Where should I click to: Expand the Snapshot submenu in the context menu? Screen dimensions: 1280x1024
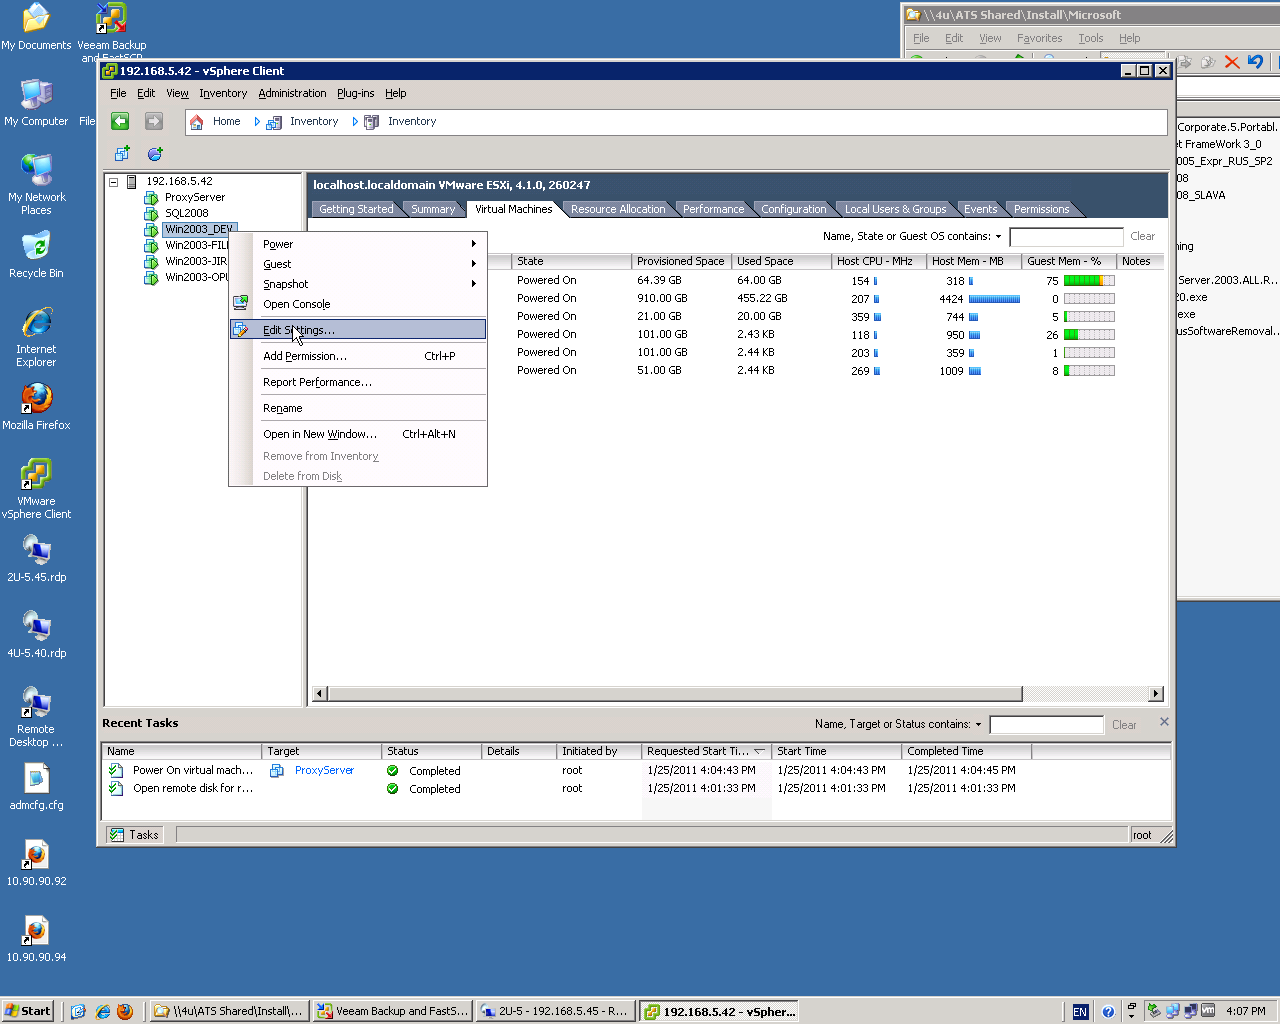[x=358, y=284]
